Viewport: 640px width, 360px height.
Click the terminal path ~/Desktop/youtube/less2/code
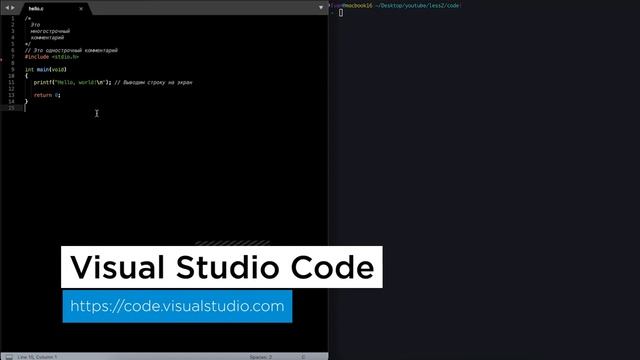[418, 5]
